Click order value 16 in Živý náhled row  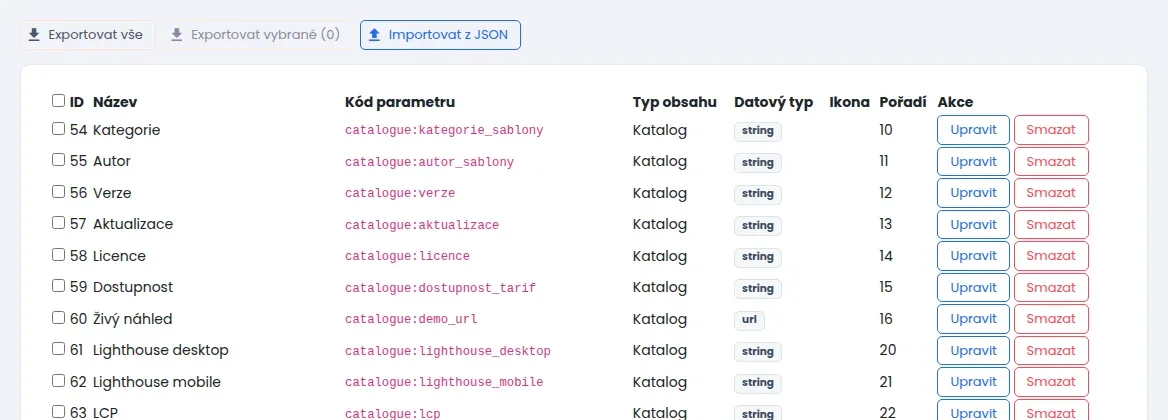click(x=886, y=319)
